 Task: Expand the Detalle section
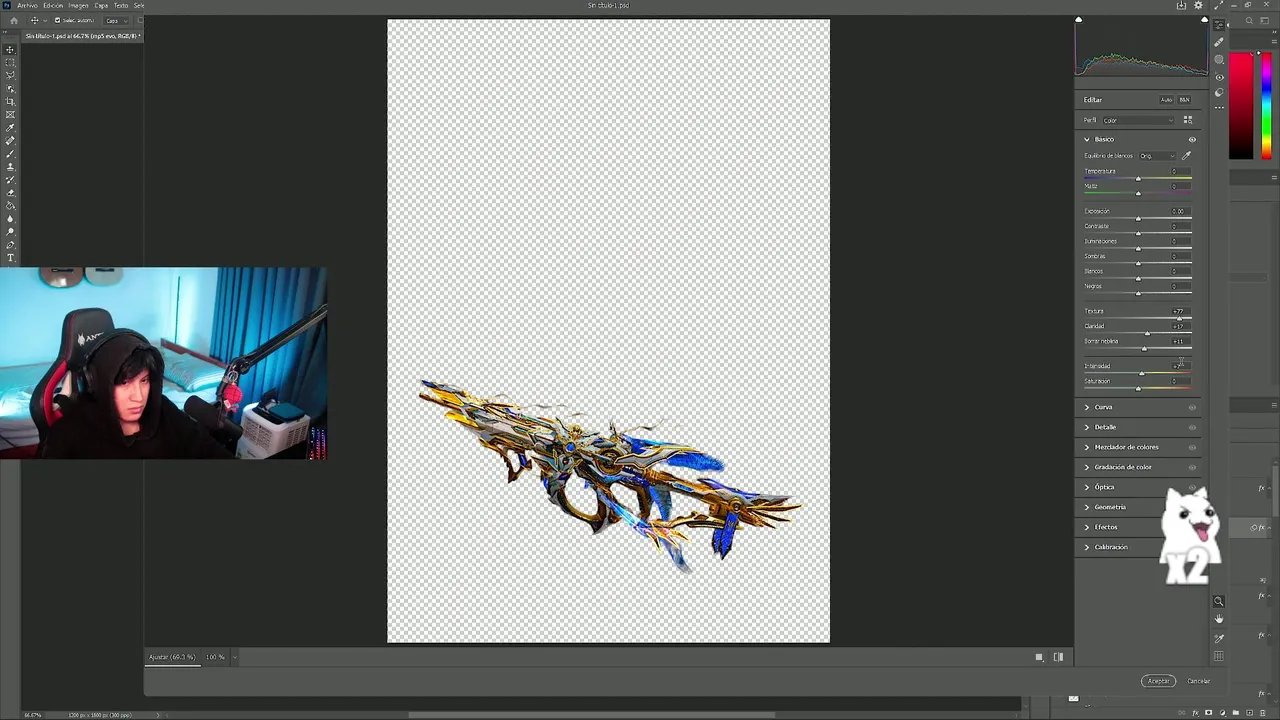(x=1087, y=427)
